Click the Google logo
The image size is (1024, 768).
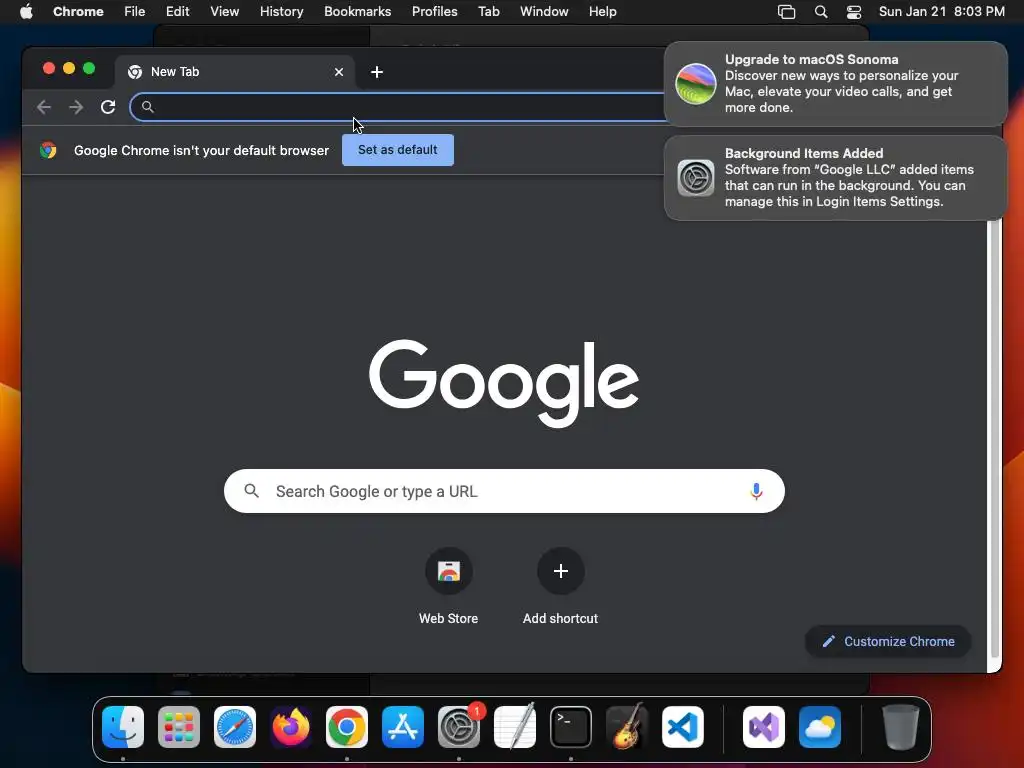coord(504,383)
